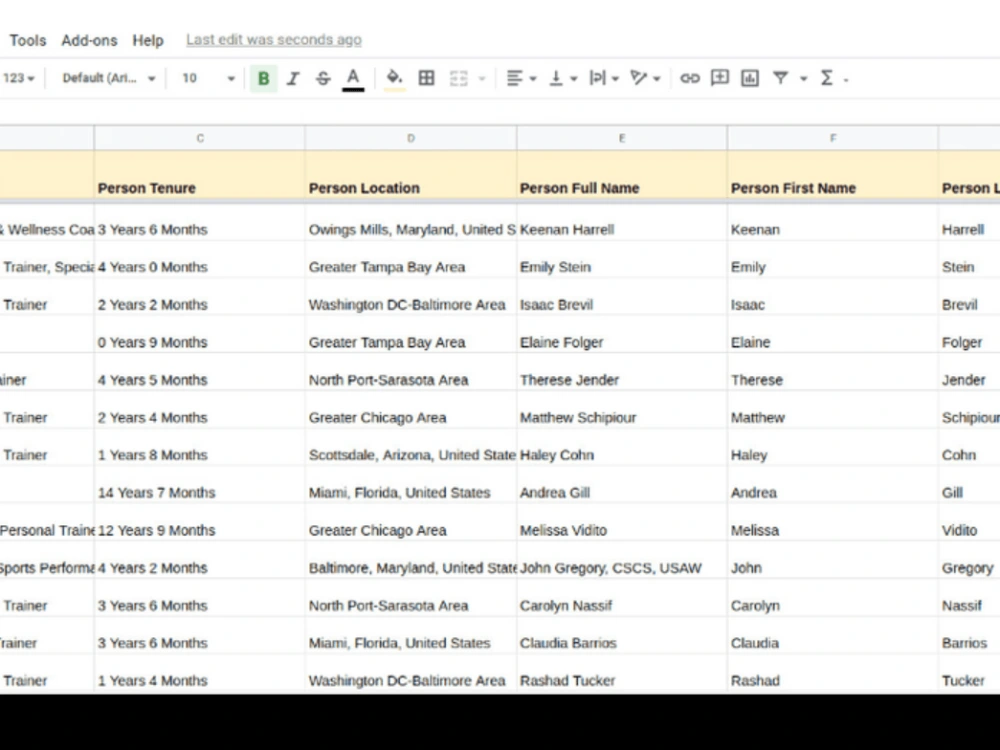Screen dimensions: 1000x750
Task: Open the Add-ons menu
Action: coord(89,40)
